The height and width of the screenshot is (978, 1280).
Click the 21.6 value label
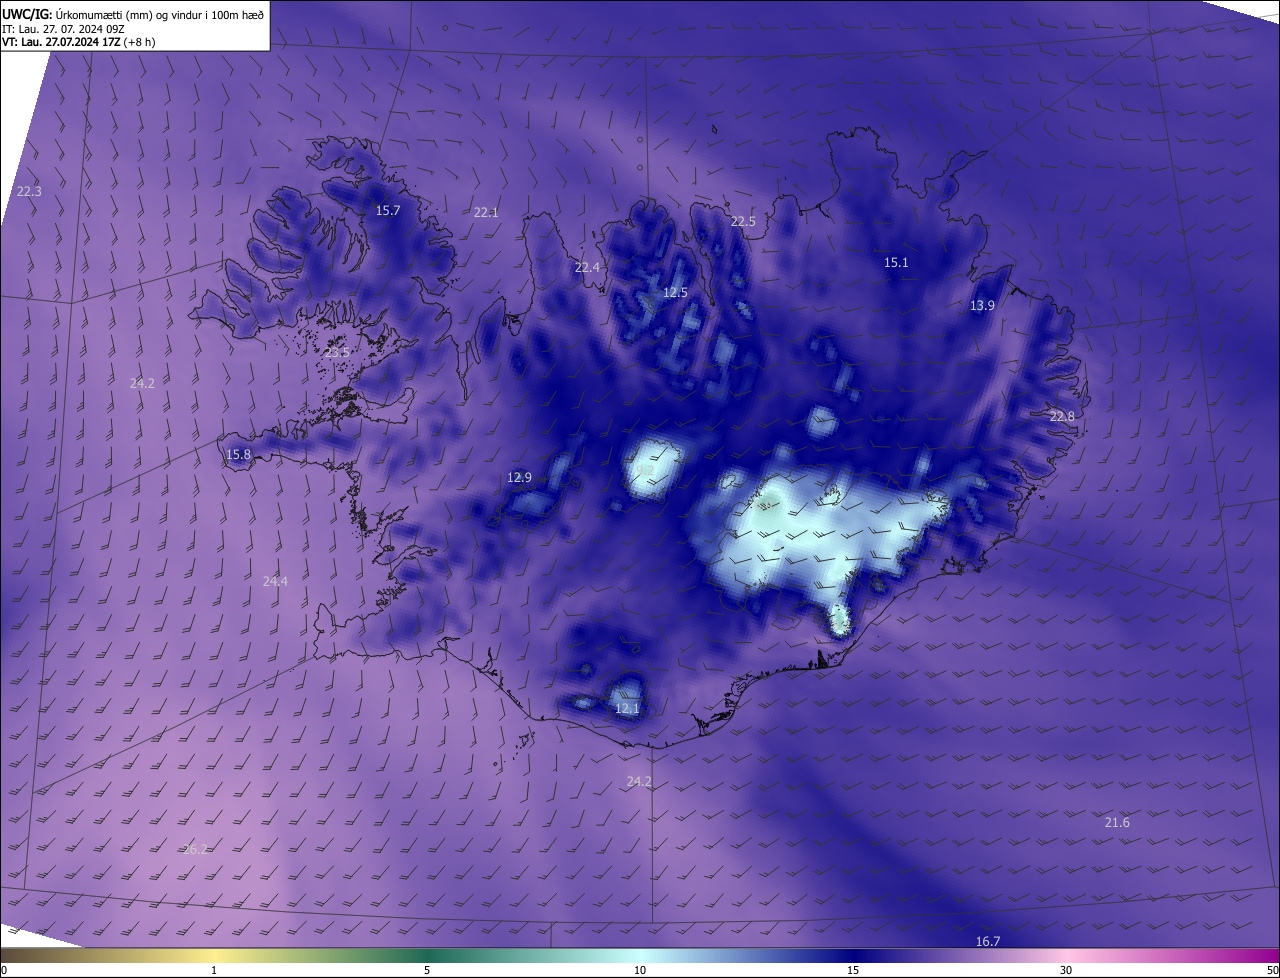pyautogui.click(x=1117, y=822)
